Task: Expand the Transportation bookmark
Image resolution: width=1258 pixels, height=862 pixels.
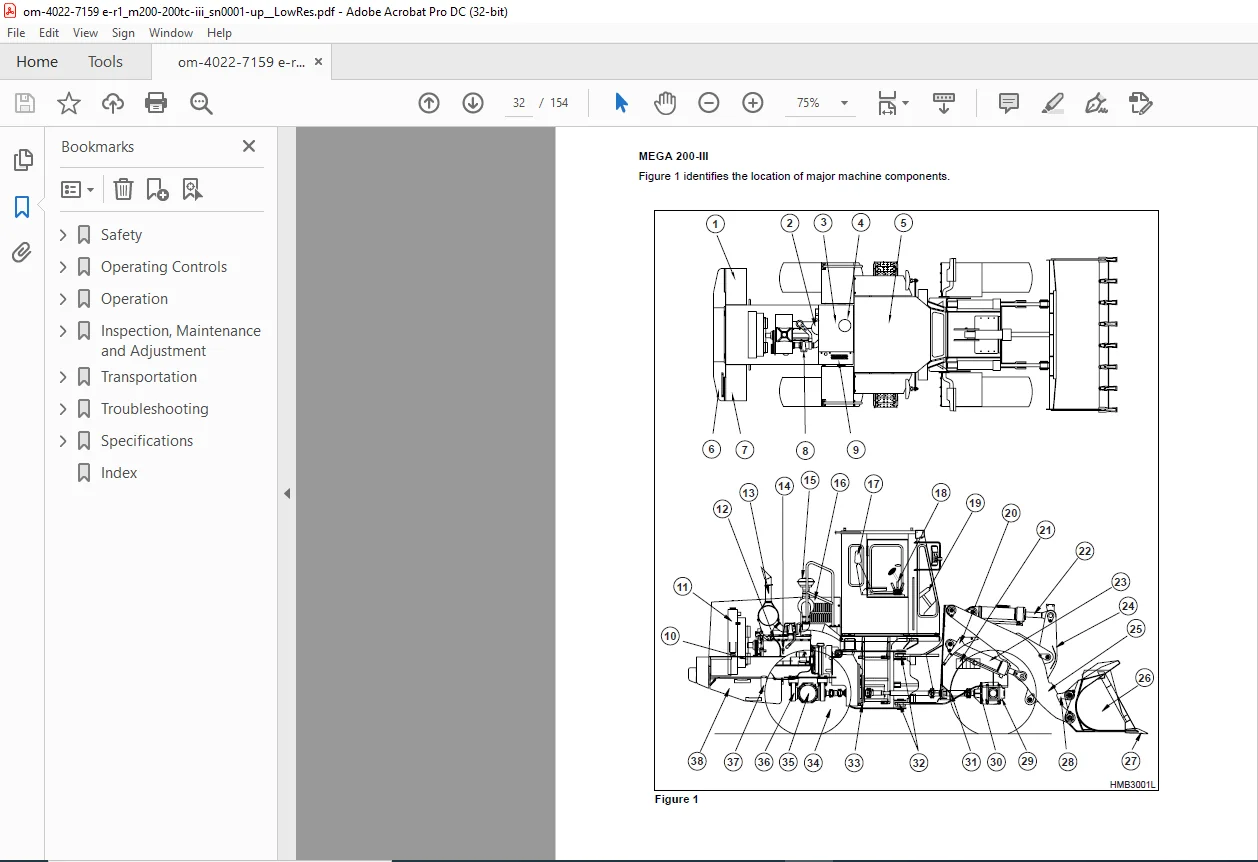Action: [x=63, y=377]
